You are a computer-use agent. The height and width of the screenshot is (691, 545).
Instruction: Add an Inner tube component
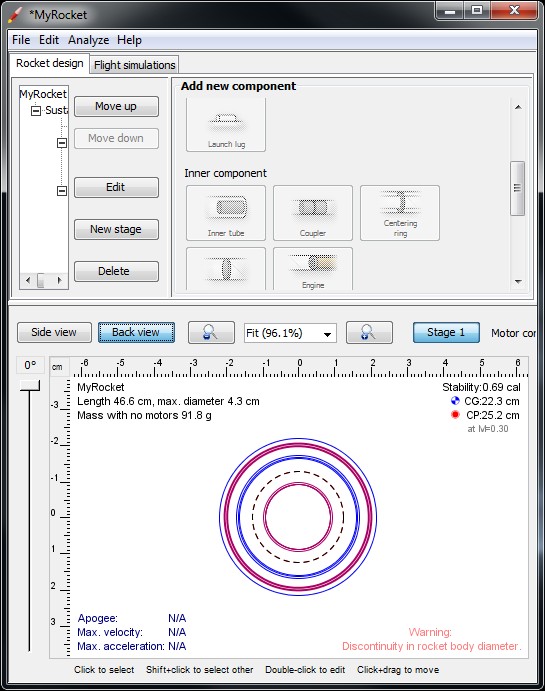[226, 213]
